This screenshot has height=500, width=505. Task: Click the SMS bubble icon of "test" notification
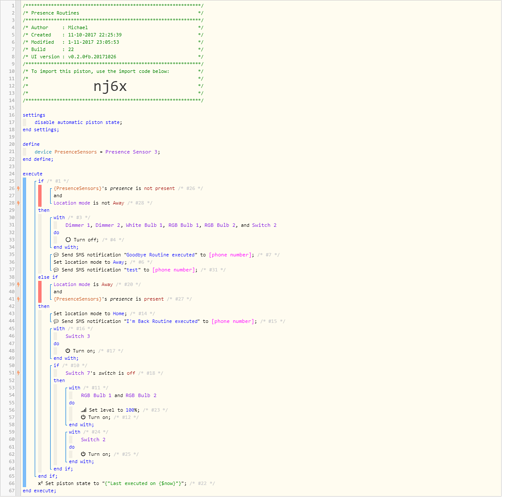point(56,270)
